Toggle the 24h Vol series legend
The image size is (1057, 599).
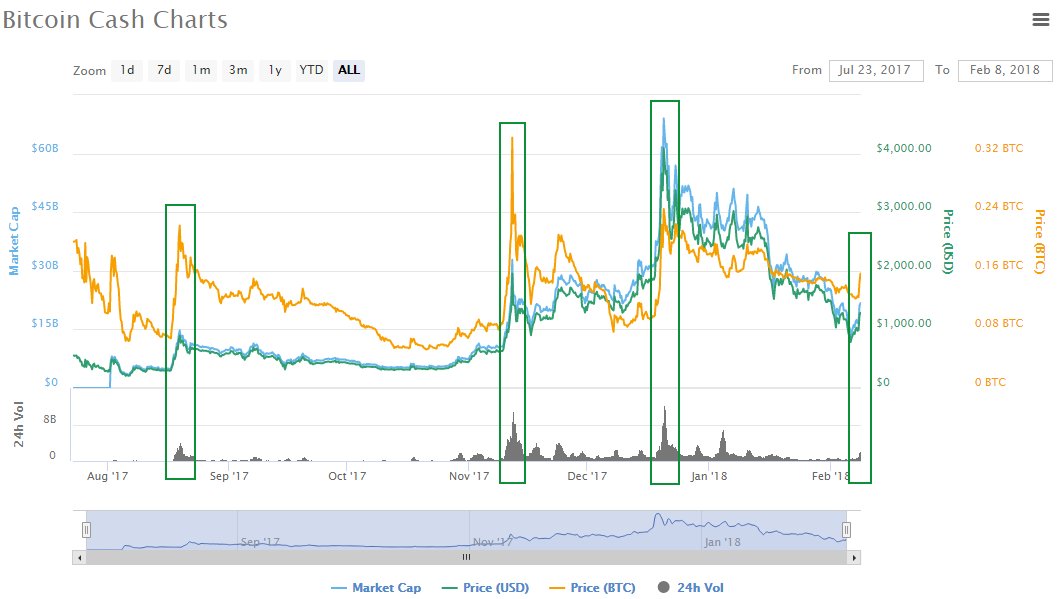click(x=690, y=588)
